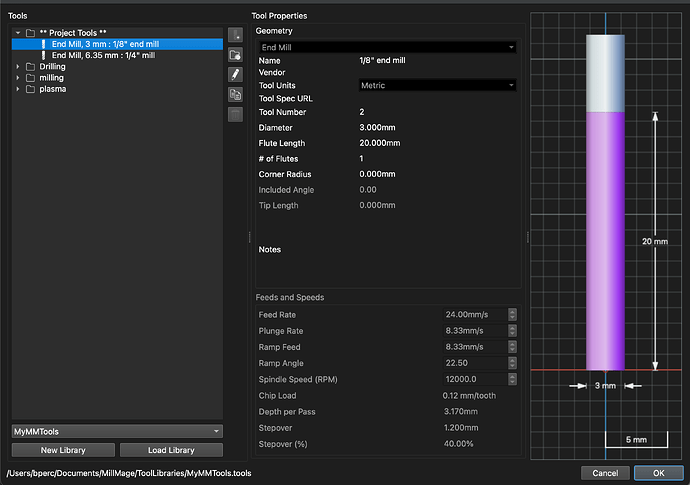Click the Spindle Speed 12000.0 field
Image resolution: width=690 pixels, height=485 pixels.
click(x=475, y=379)
